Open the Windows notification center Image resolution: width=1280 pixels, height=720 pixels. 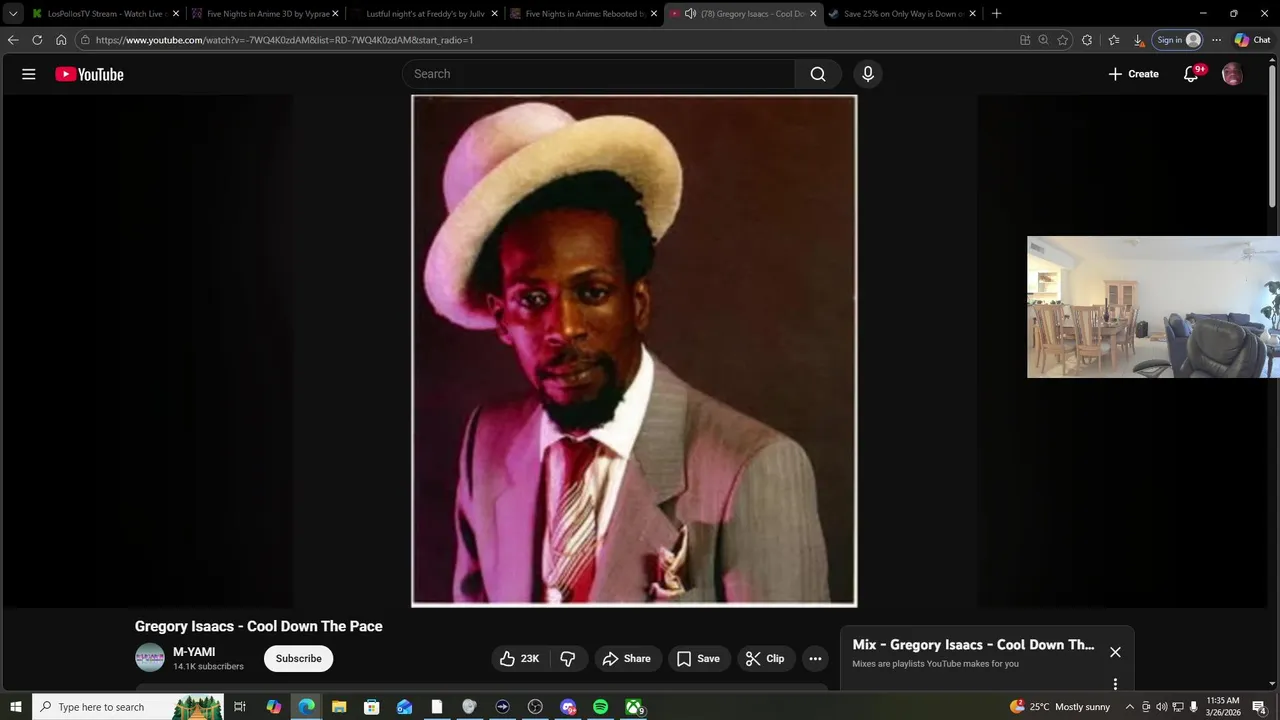pos(1259,707)
